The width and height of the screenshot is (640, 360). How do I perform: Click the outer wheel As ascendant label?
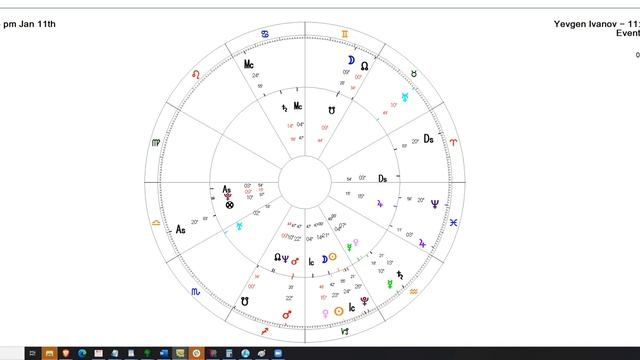180,229
